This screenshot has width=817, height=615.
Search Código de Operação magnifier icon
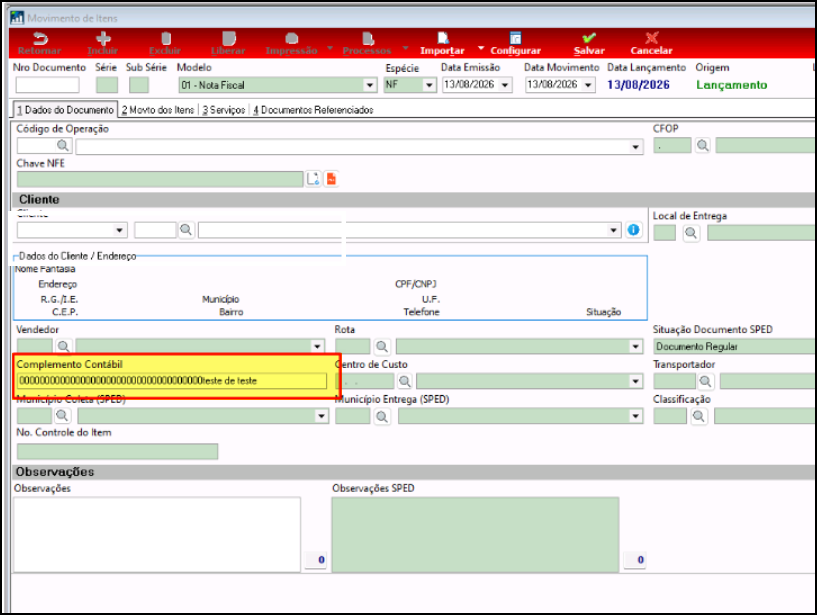[63, 145]
